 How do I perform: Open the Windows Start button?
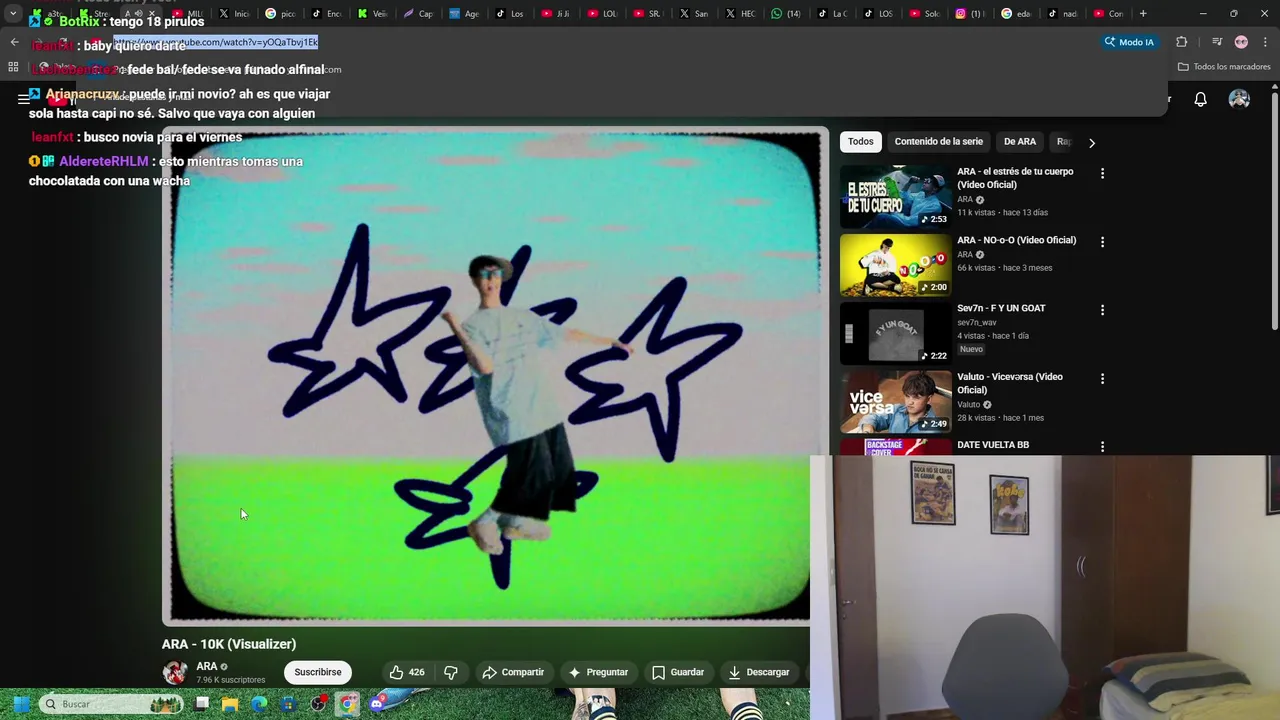pyautogui.click(x=20, y=704)
